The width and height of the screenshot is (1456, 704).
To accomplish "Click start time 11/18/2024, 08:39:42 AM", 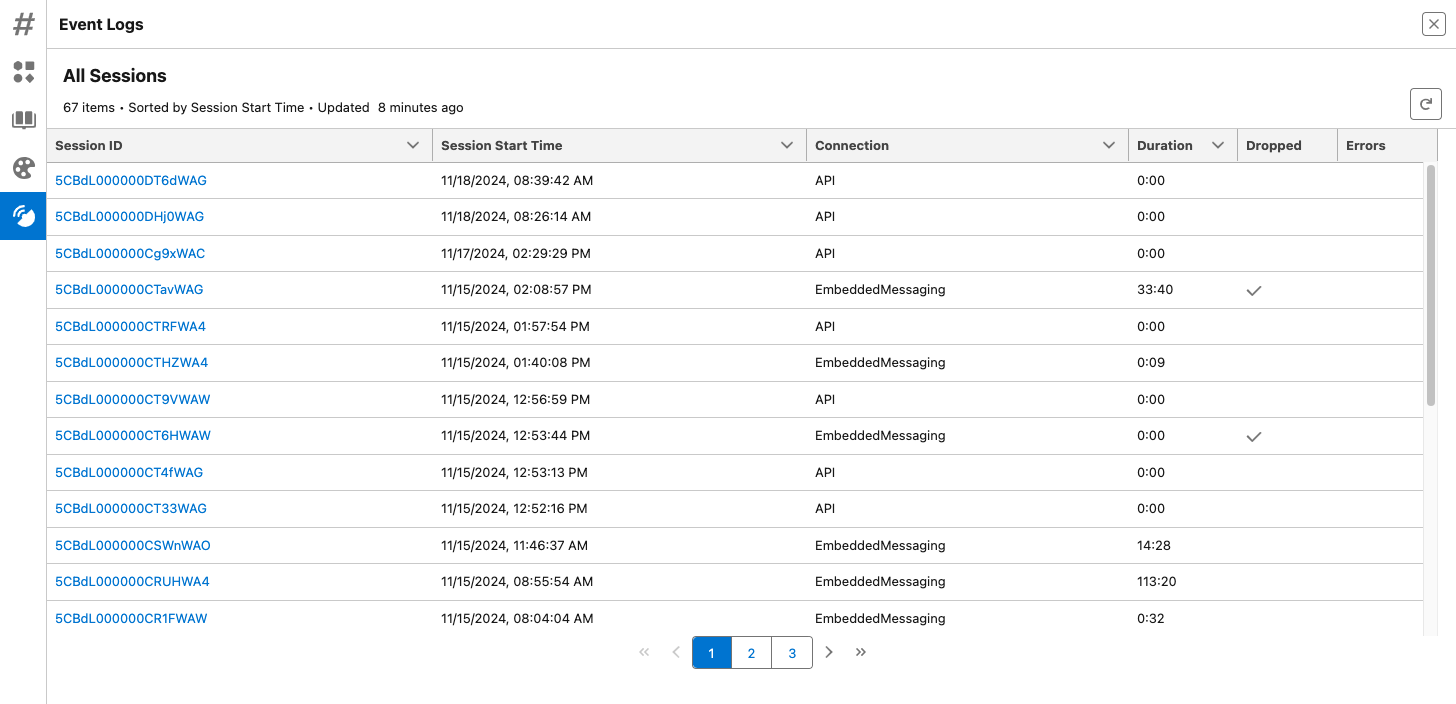I will pyautogui.click(x=517, y=180).
